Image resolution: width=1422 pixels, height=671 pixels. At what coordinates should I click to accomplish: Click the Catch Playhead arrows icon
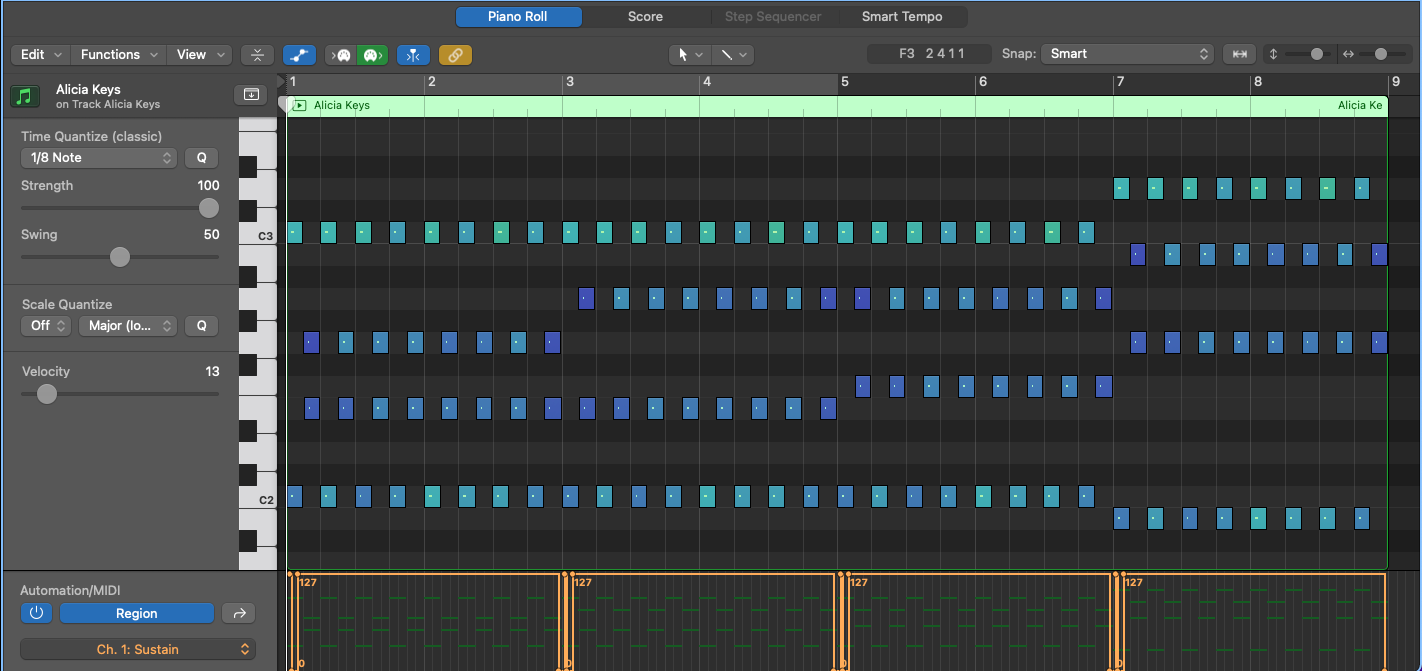1239,55
